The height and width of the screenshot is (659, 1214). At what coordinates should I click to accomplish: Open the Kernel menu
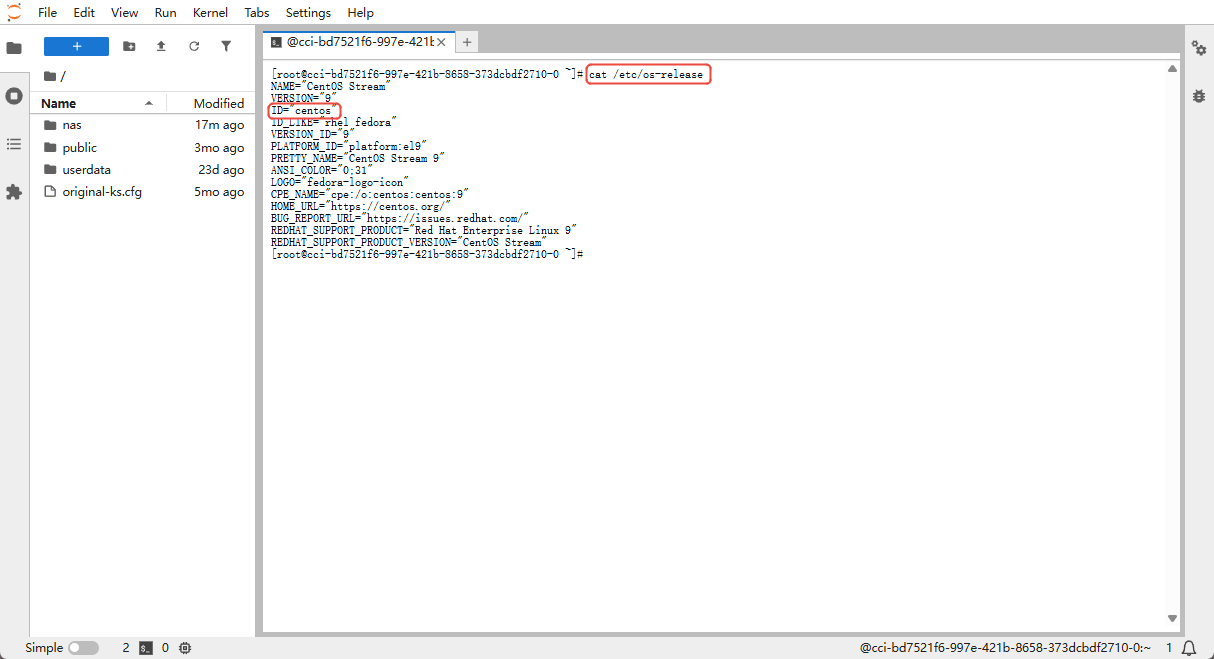point(210,12)
